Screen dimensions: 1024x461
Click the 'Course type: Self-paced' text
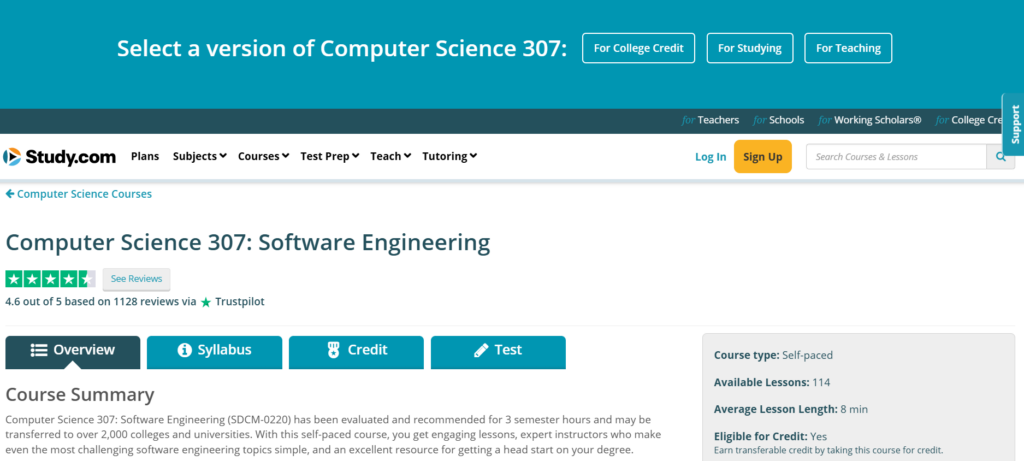tap(773, 356)
